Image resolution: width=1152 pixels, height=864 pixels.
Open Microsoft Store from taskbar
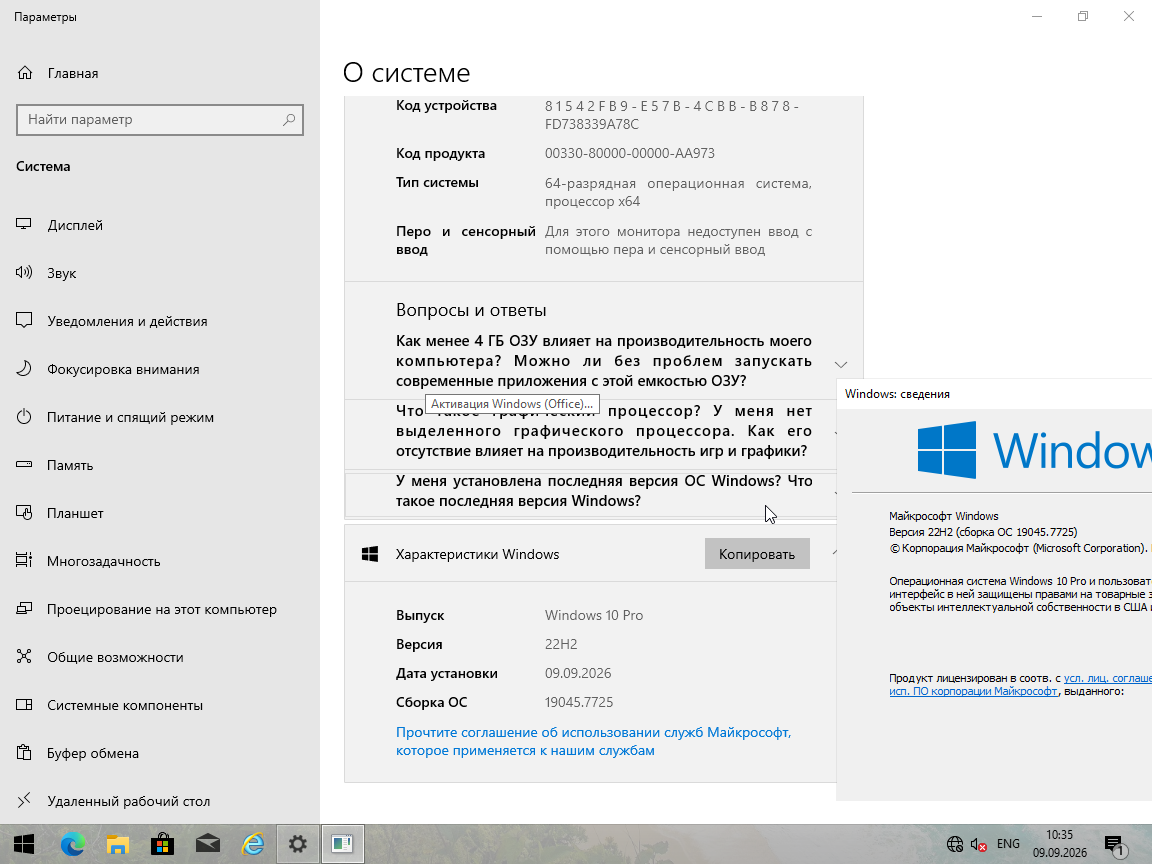coord(162,844)
